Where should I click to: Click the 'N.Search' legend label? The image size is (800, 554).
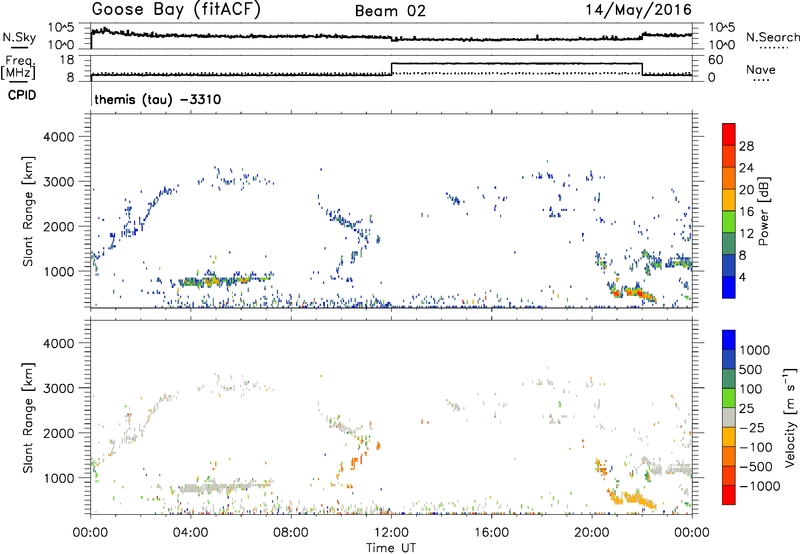(772, 37)
